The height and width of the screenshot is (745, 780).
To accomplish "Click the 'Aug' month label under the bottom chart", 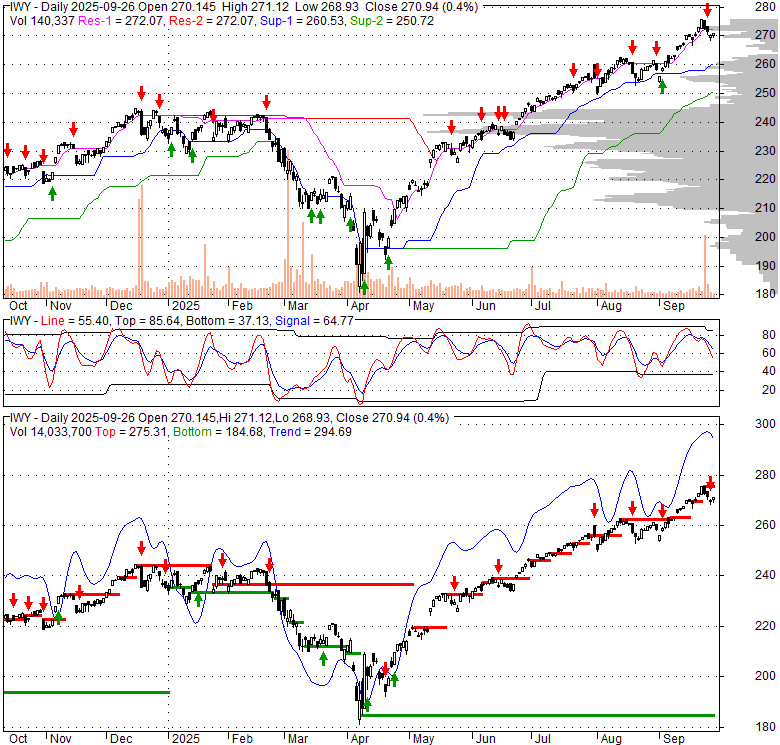I will (x=611, y=739).
